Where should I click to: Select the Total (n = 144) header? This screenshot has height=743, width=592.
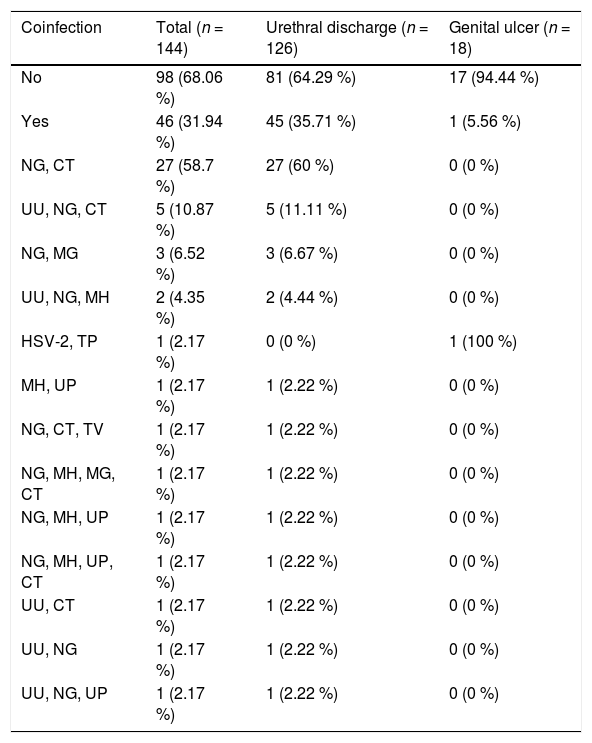190,38
